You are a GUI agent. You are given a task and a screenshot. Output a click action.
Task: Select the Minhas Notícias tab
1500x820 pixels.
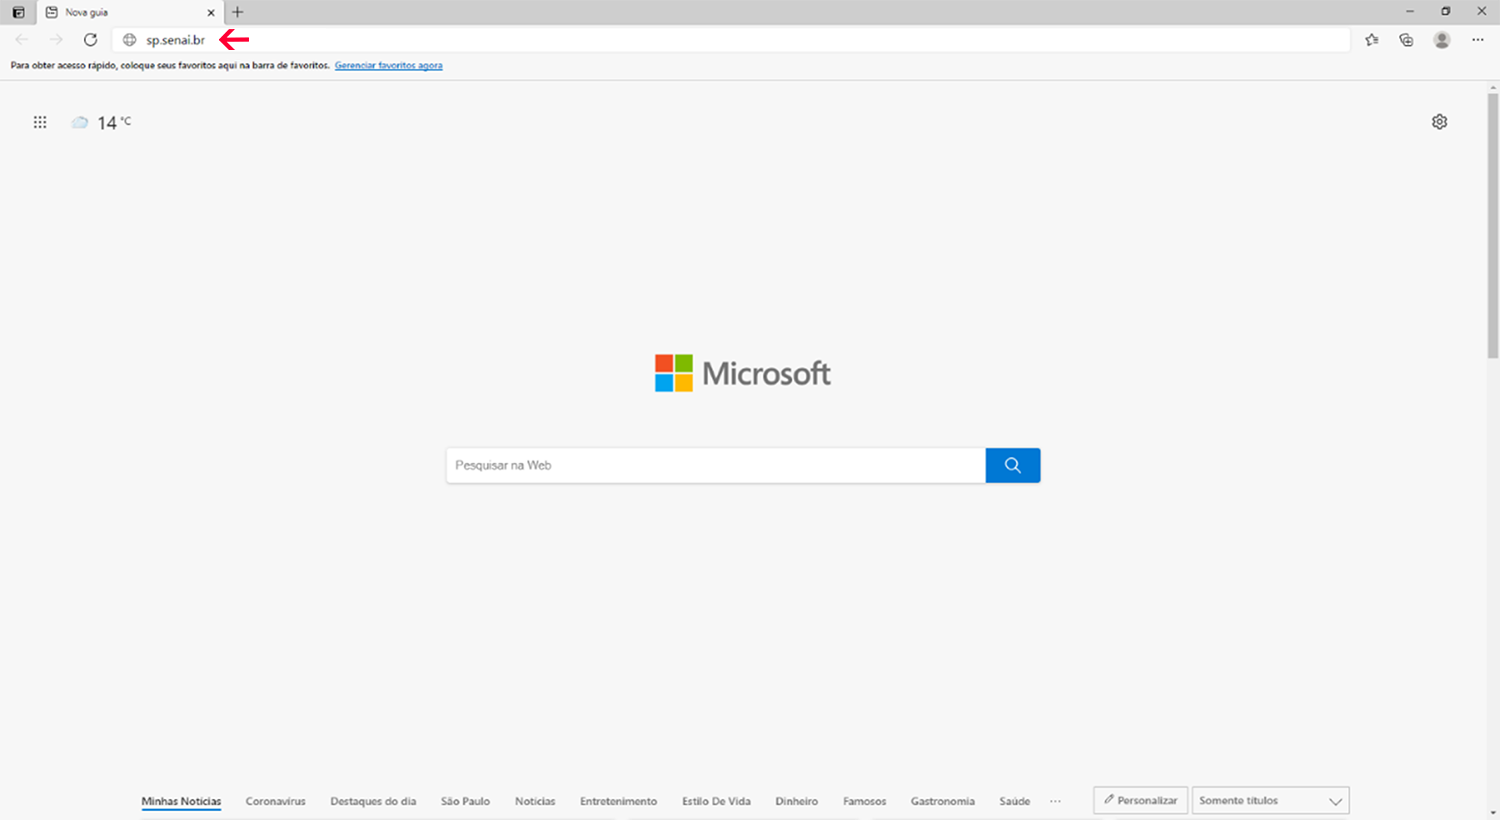(x=181, y=801)
